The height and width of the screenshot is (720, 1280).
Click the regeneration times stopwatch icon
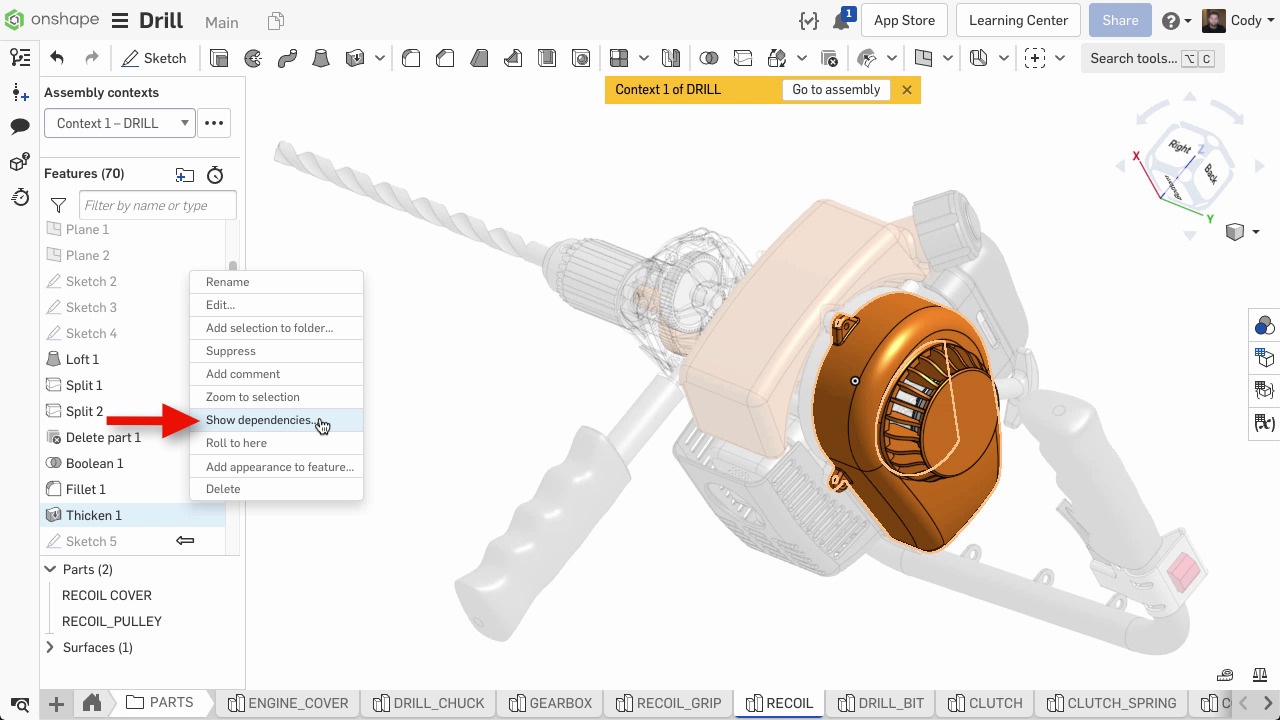point(215,175)
